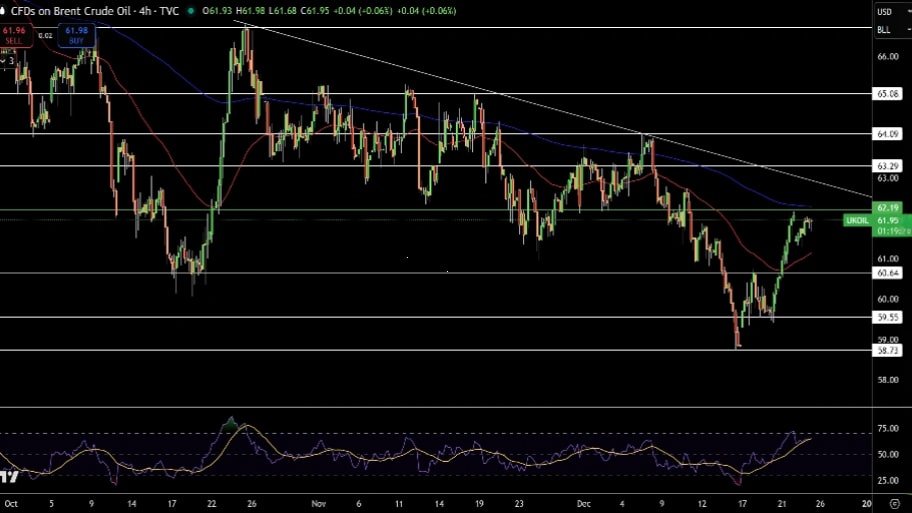Click the blue BUY 61.98 button
Viewport: 912px width, 513px height.
point(77,35)
